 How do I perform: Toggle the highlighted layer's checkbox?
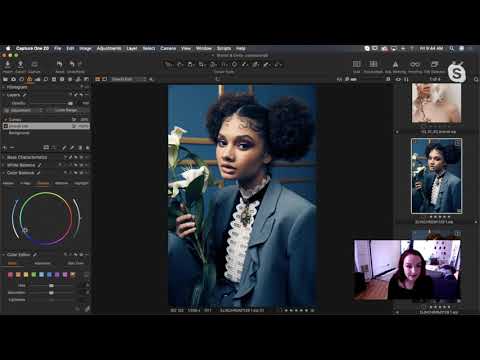click(5, 126)
